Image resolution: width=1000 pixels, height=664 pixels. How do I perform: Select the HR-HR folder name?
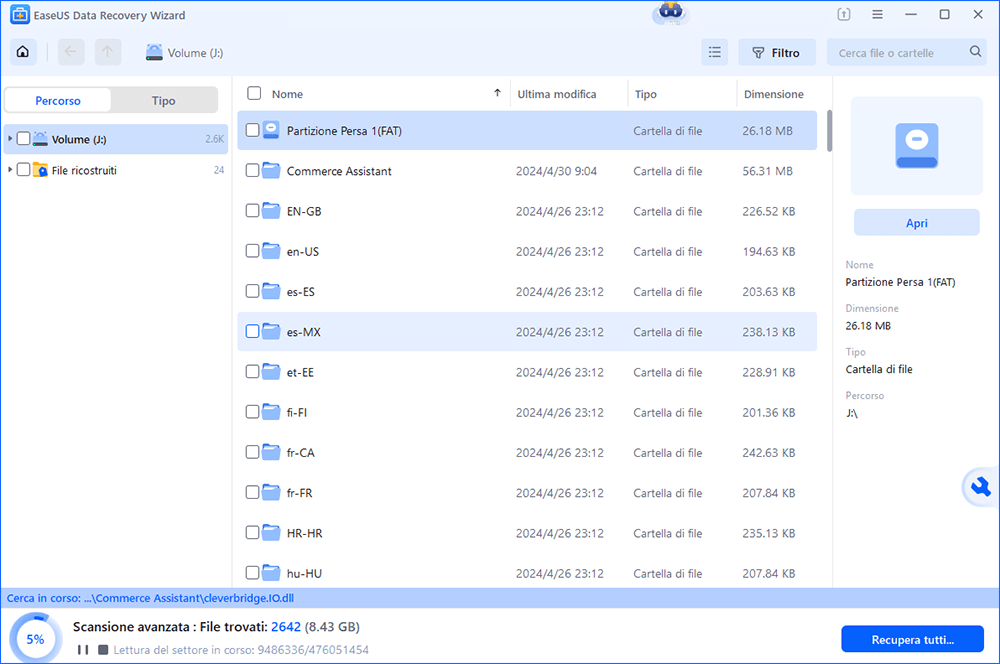pyautogui.click(x=304, y=533)
